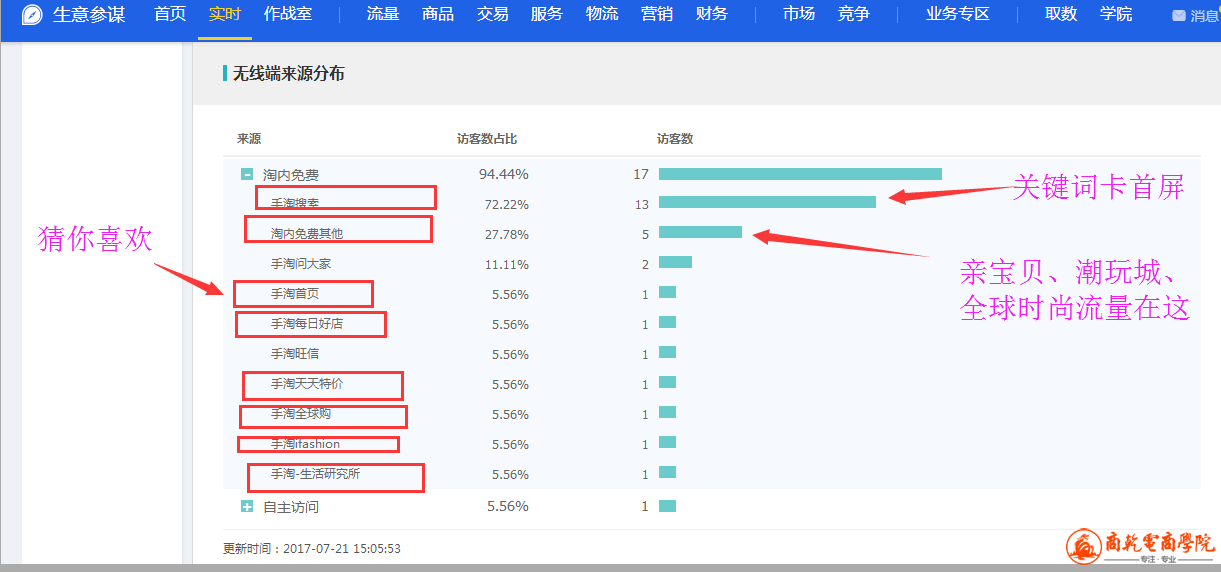Click visitor count 17 for 淘内免费
Image resolution: width=1221 pixels, height=572 pixels.
[x=641, y=174]
